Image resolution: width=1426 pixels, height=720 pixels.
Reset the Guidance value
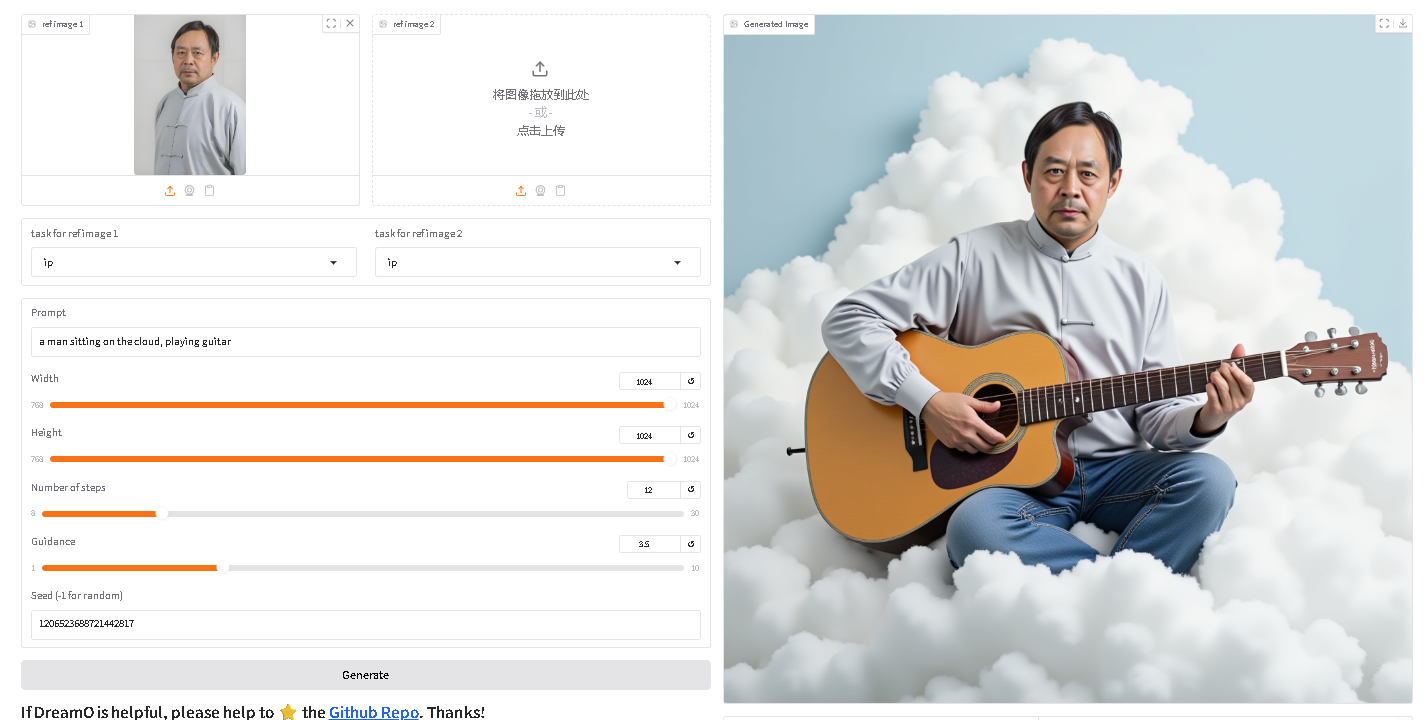click(690, 544)
